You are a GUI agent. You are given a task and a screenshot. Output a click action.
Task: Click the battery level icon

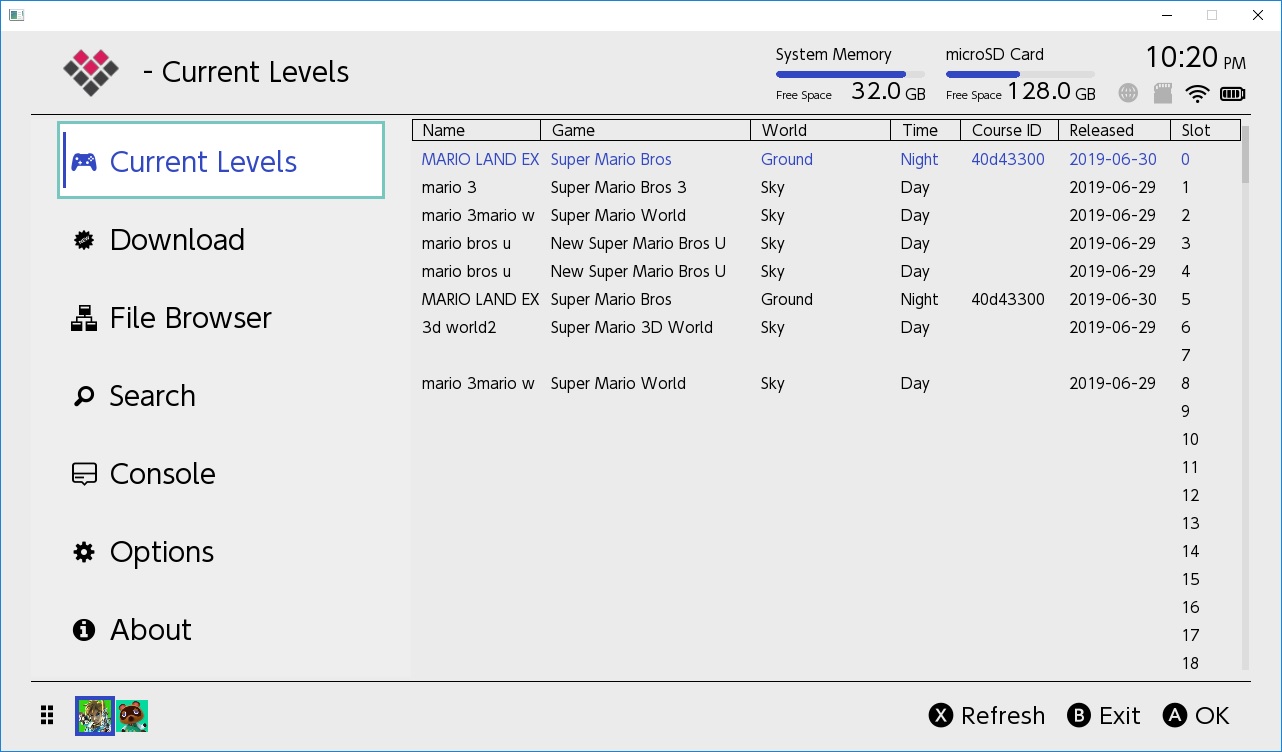[1233, 94]
